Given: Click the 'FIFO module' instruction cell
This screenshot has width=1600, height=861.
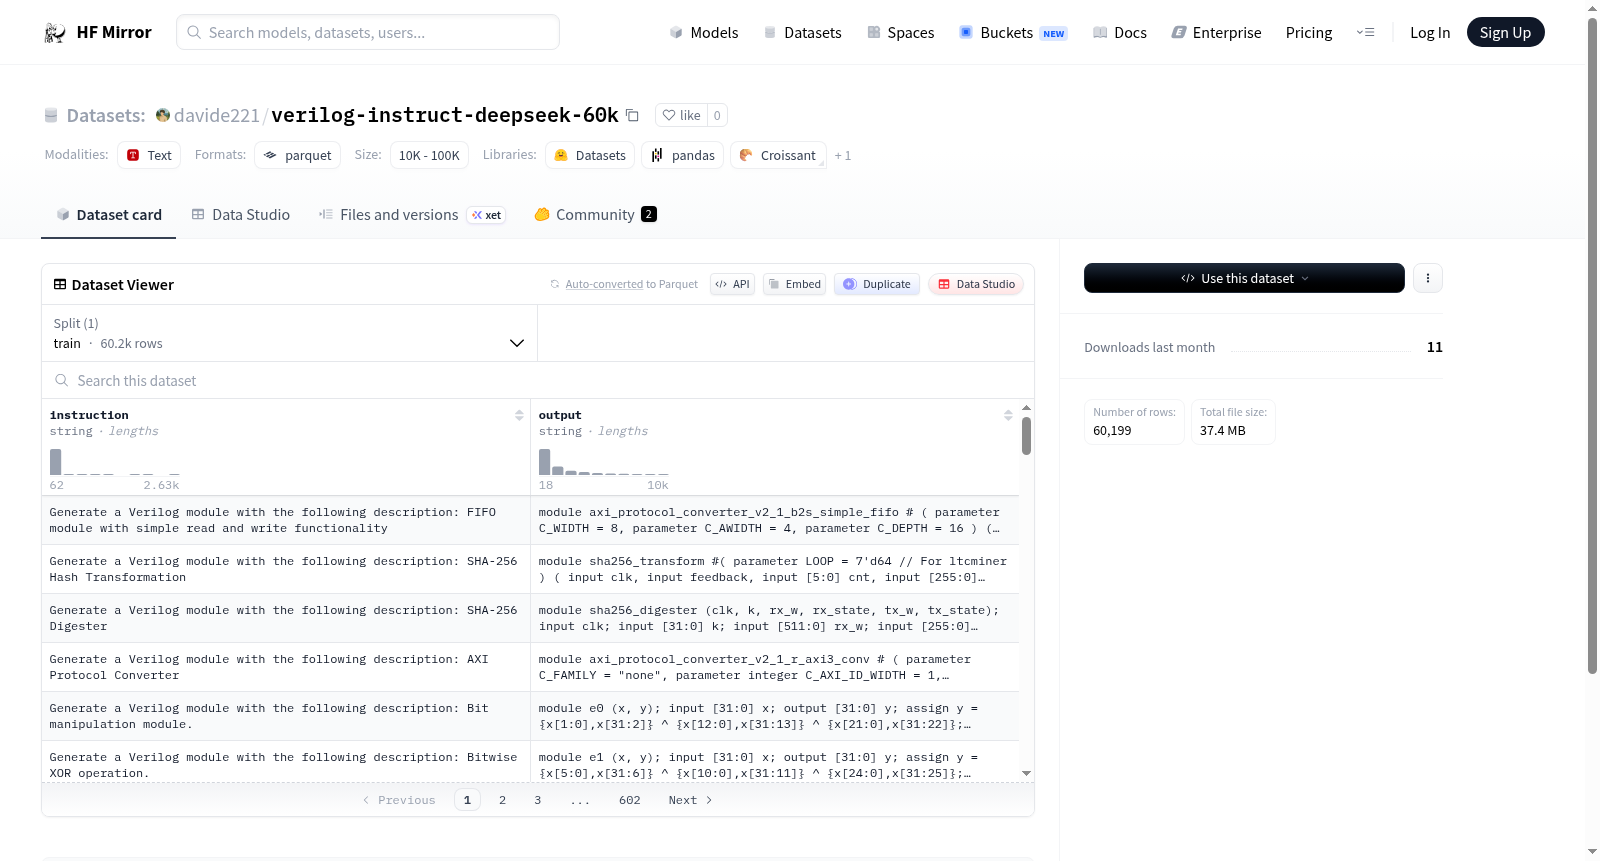Looking at the screenshot, I should coord(286,520).
